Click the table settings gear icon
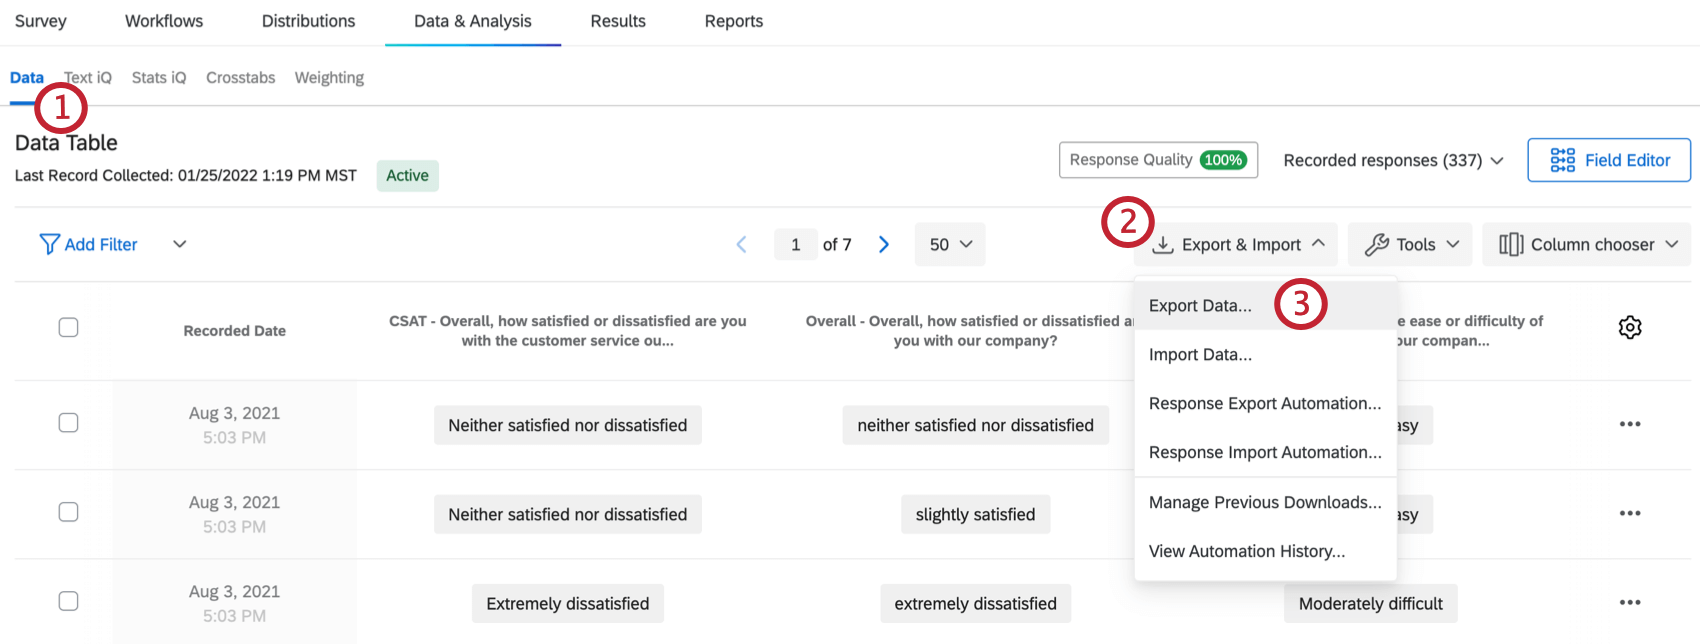 point(1630,327)
